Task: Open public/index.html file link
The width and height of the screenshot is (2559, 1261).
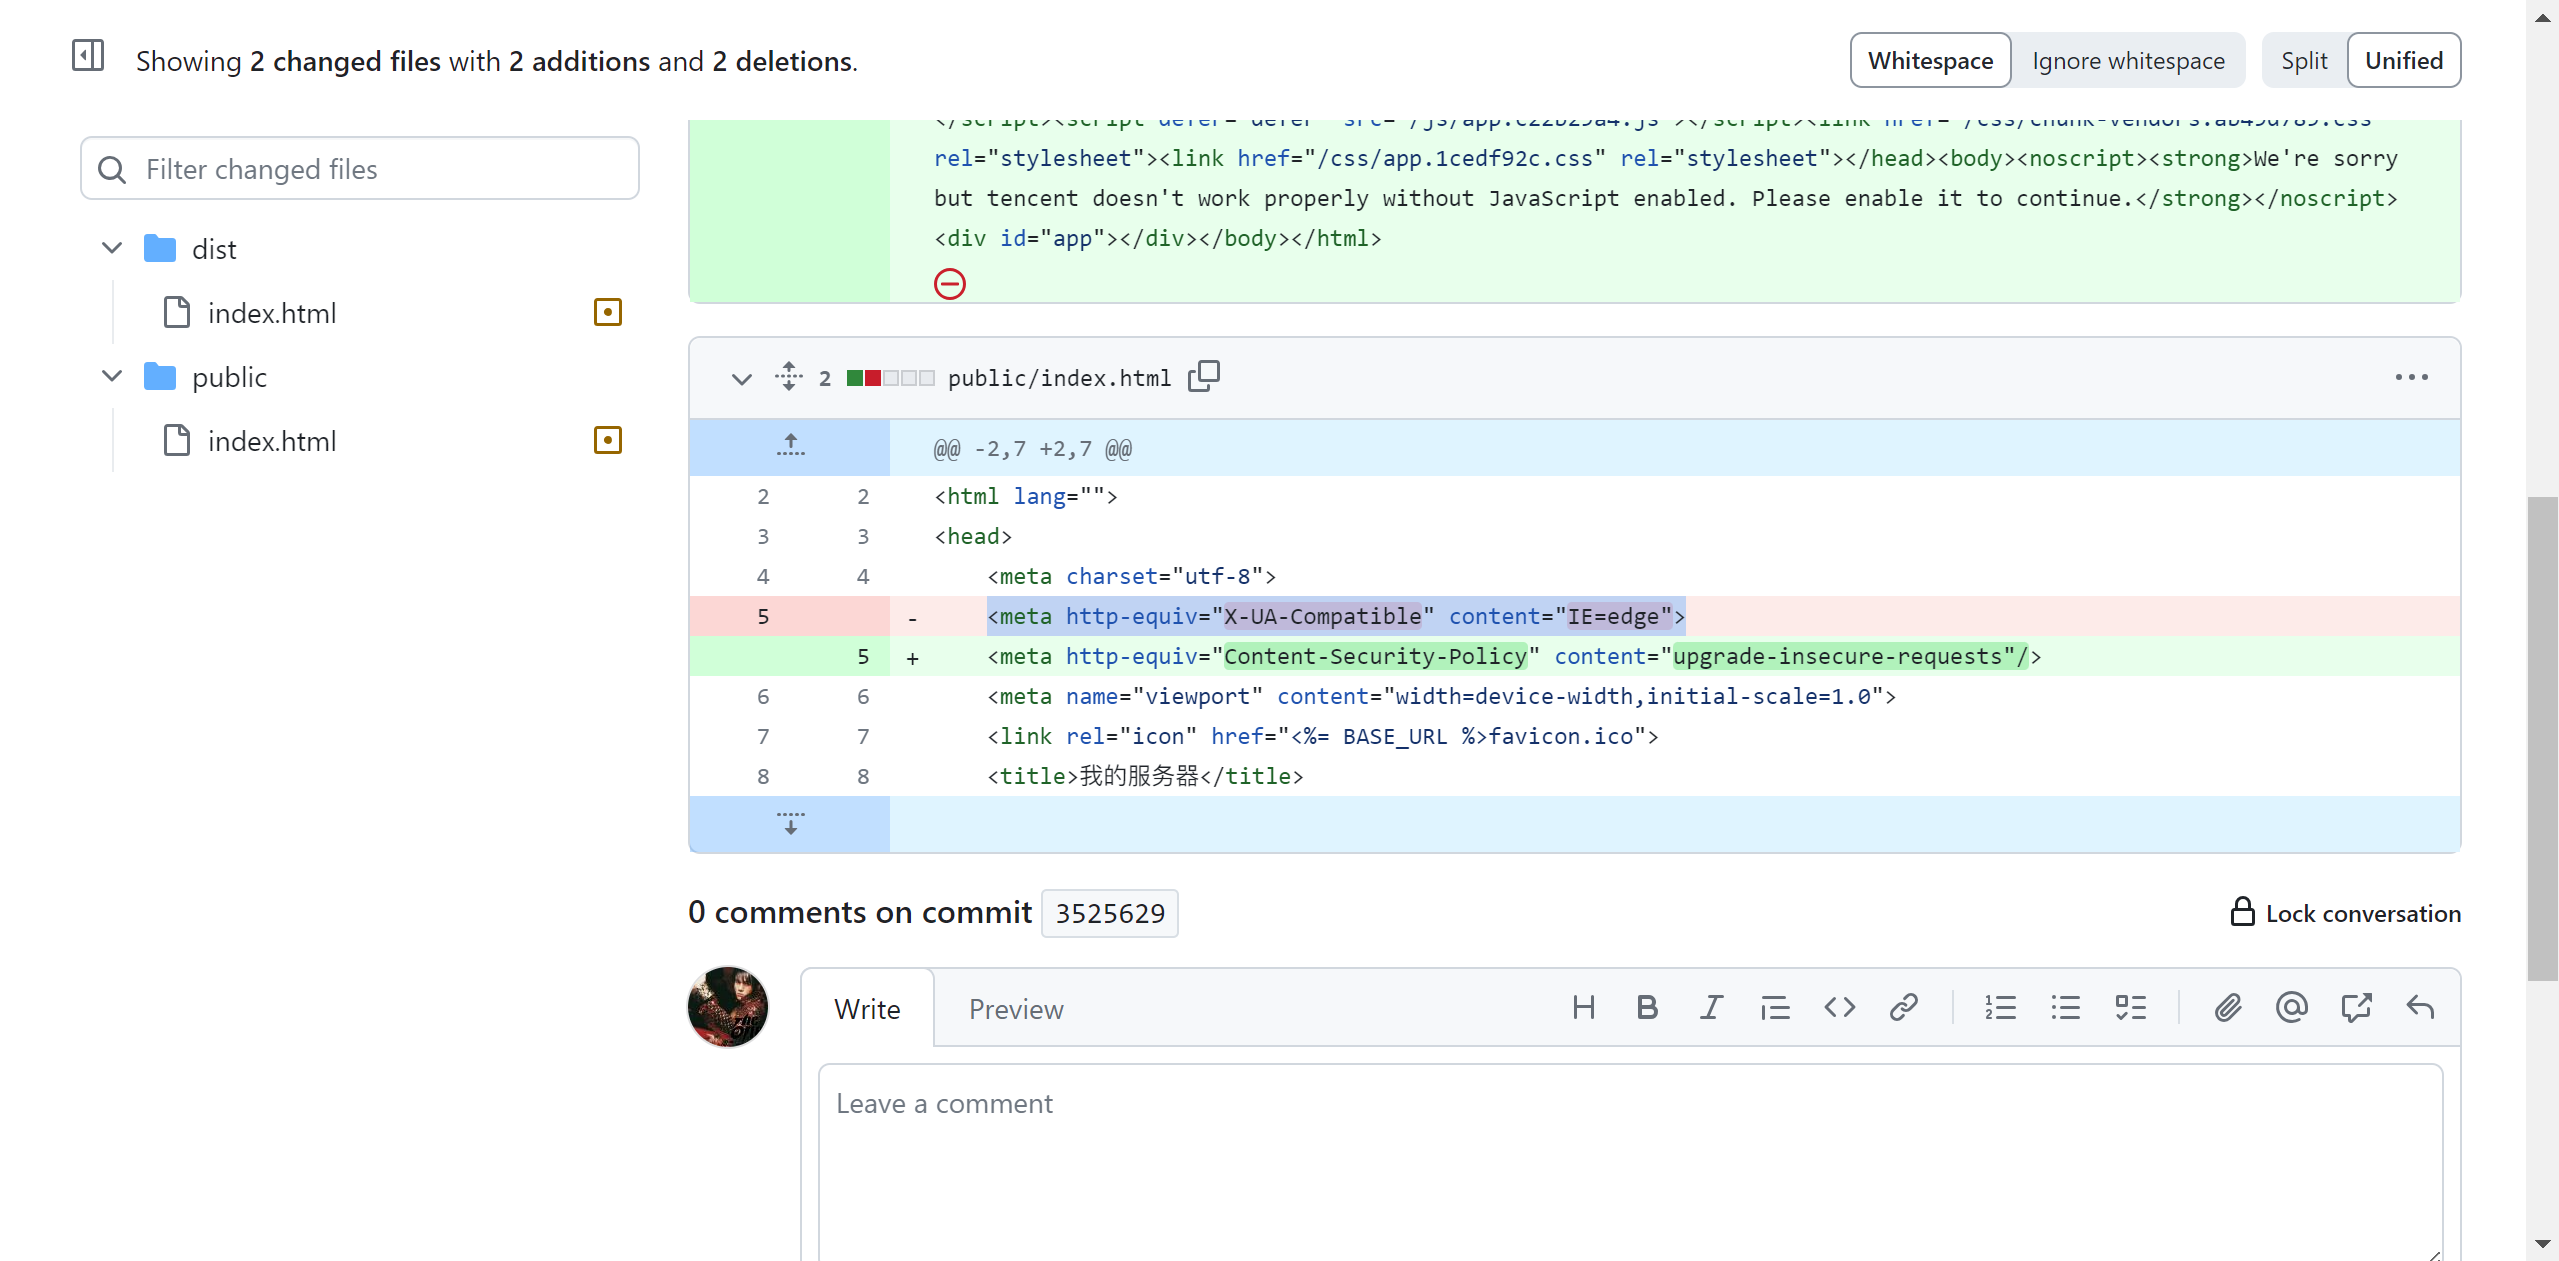Action: (x=1059, y=378)
